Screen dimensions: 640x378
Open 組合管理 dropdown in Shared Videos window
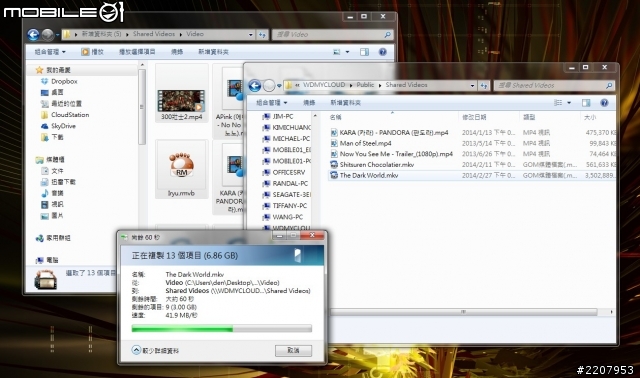pyautogui.click(x=271, y=102)
